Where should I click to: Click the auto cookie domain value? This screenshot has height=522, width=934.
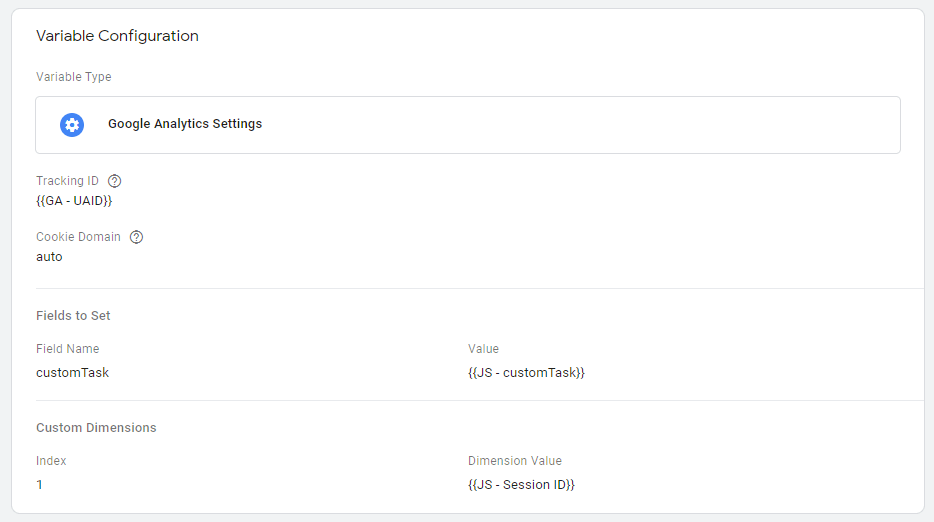pyautogui.click(x=49, y=257)
